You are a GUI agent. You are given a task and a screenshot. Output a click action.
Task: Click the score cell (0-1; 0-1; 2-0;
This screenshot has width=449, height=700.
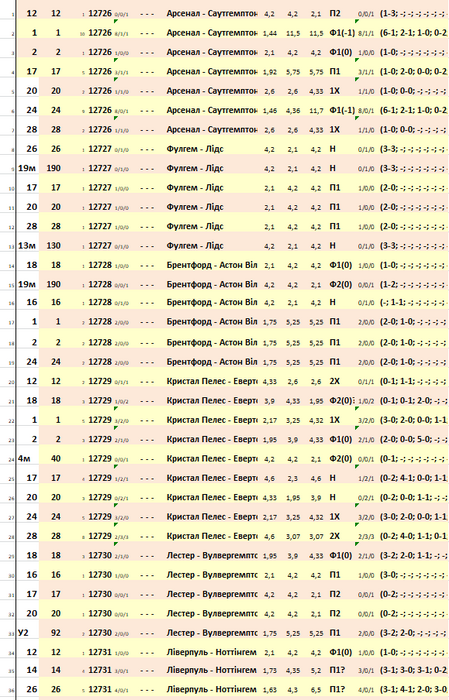click(x=414, y=400)
